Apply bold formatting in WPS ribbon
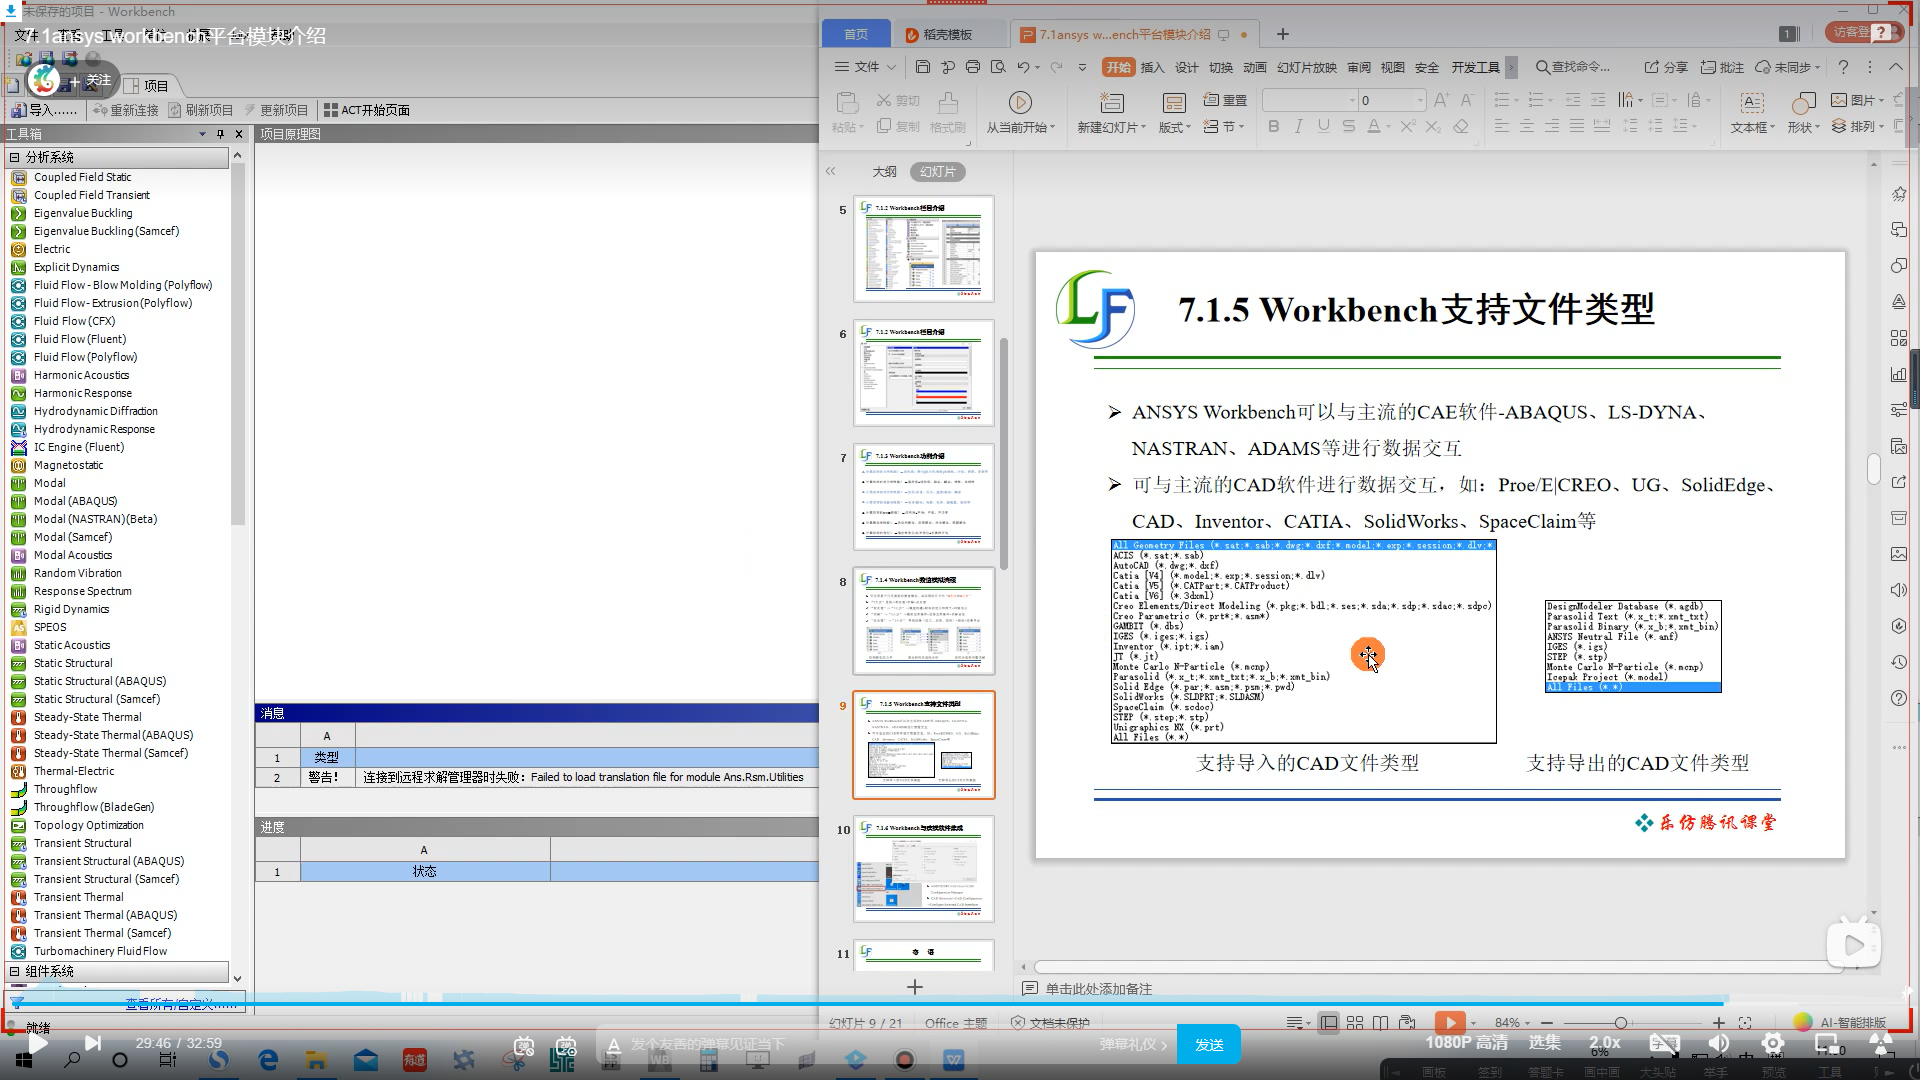Viewport: 1920px width, 1080px height. (1273, 126)
